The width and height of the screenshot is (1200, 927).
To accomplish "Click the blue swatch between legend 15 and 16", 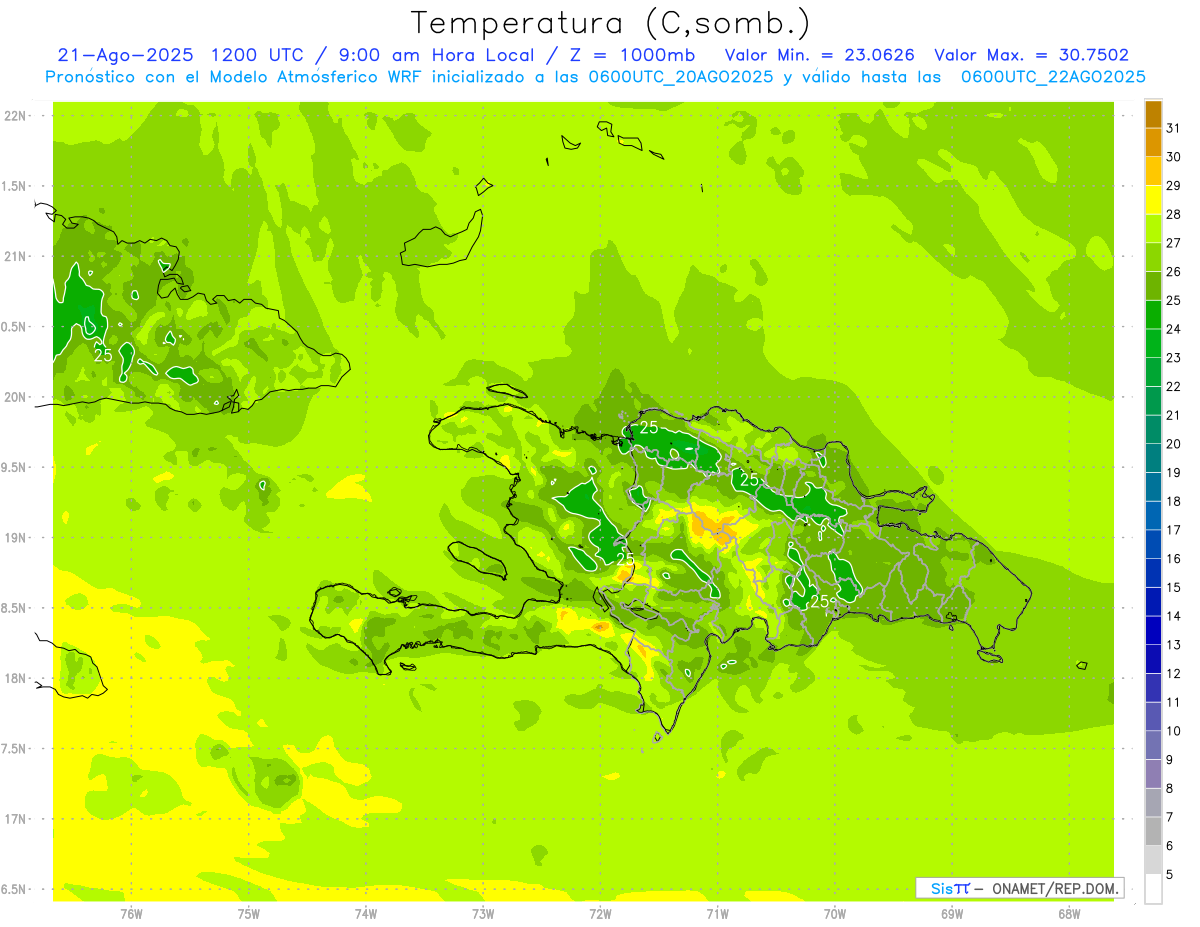I will [x=1153, y=573].
